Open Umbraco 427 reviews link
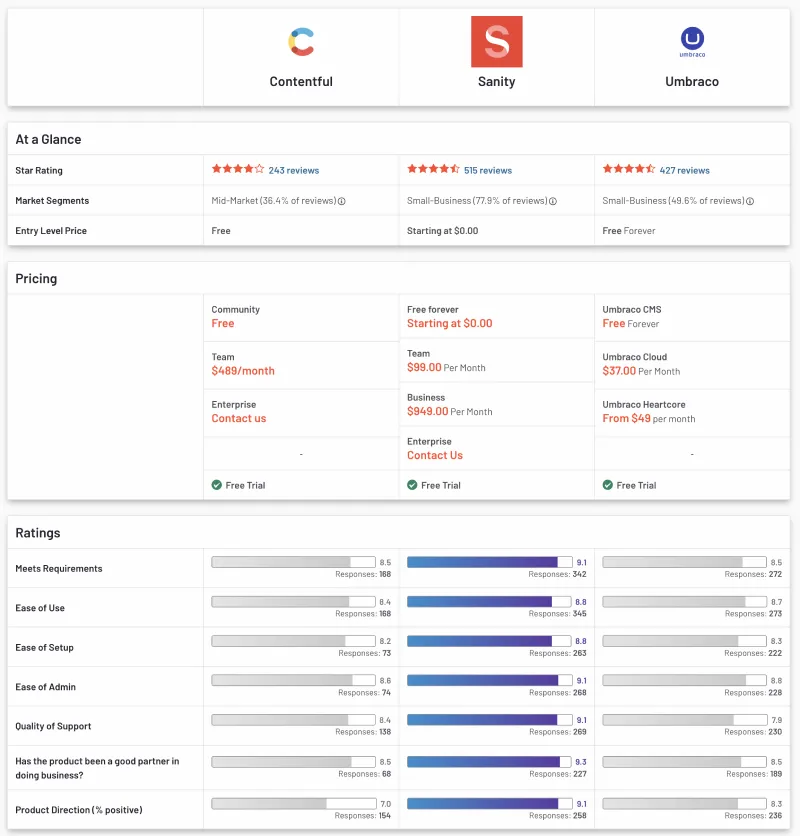Viewport: 800px width, 836px height. pyautogui.click(x=685, y=171)
